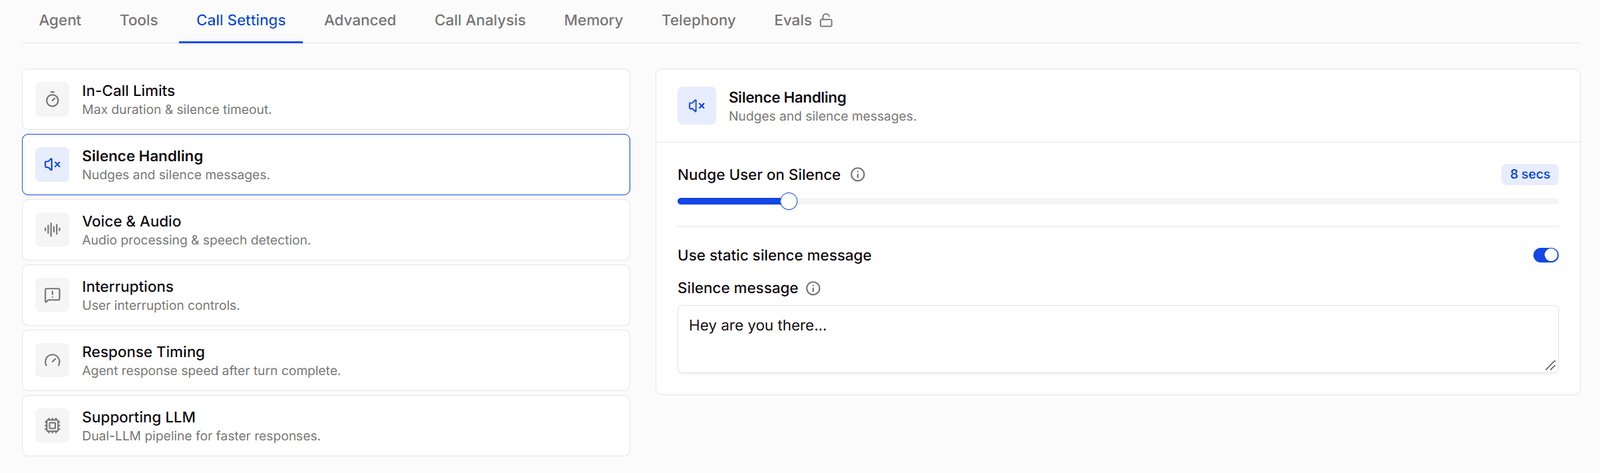
Task: Click the resize grip of the Silence message box
Action: [x=1550, y=365]
